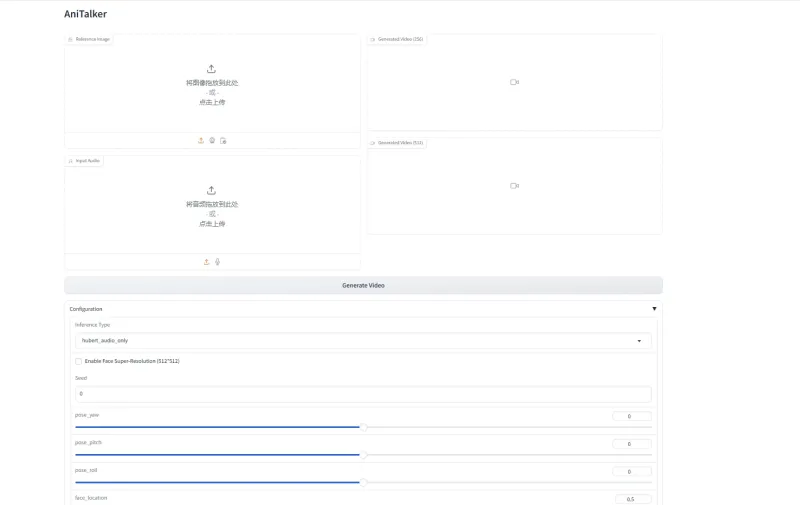Click the upload icon under Input Audio
800x505 pixels.
pos(206,262)
